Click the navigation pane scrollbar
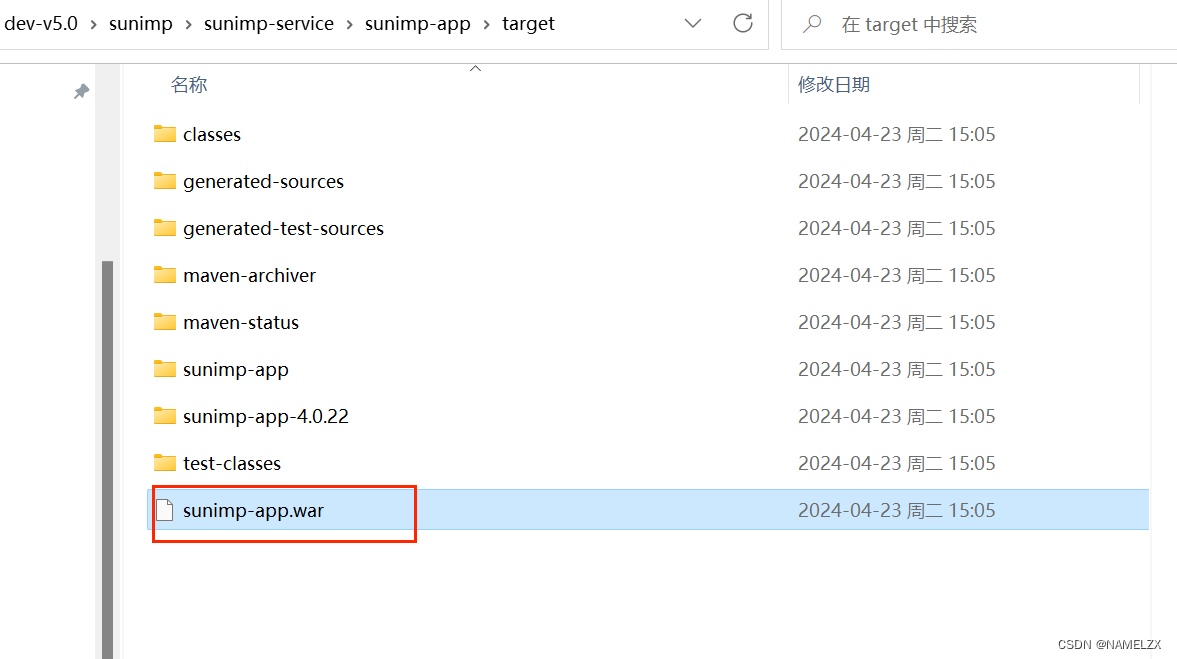Viewport: 1177px width, 659px height. click(108, 450)
